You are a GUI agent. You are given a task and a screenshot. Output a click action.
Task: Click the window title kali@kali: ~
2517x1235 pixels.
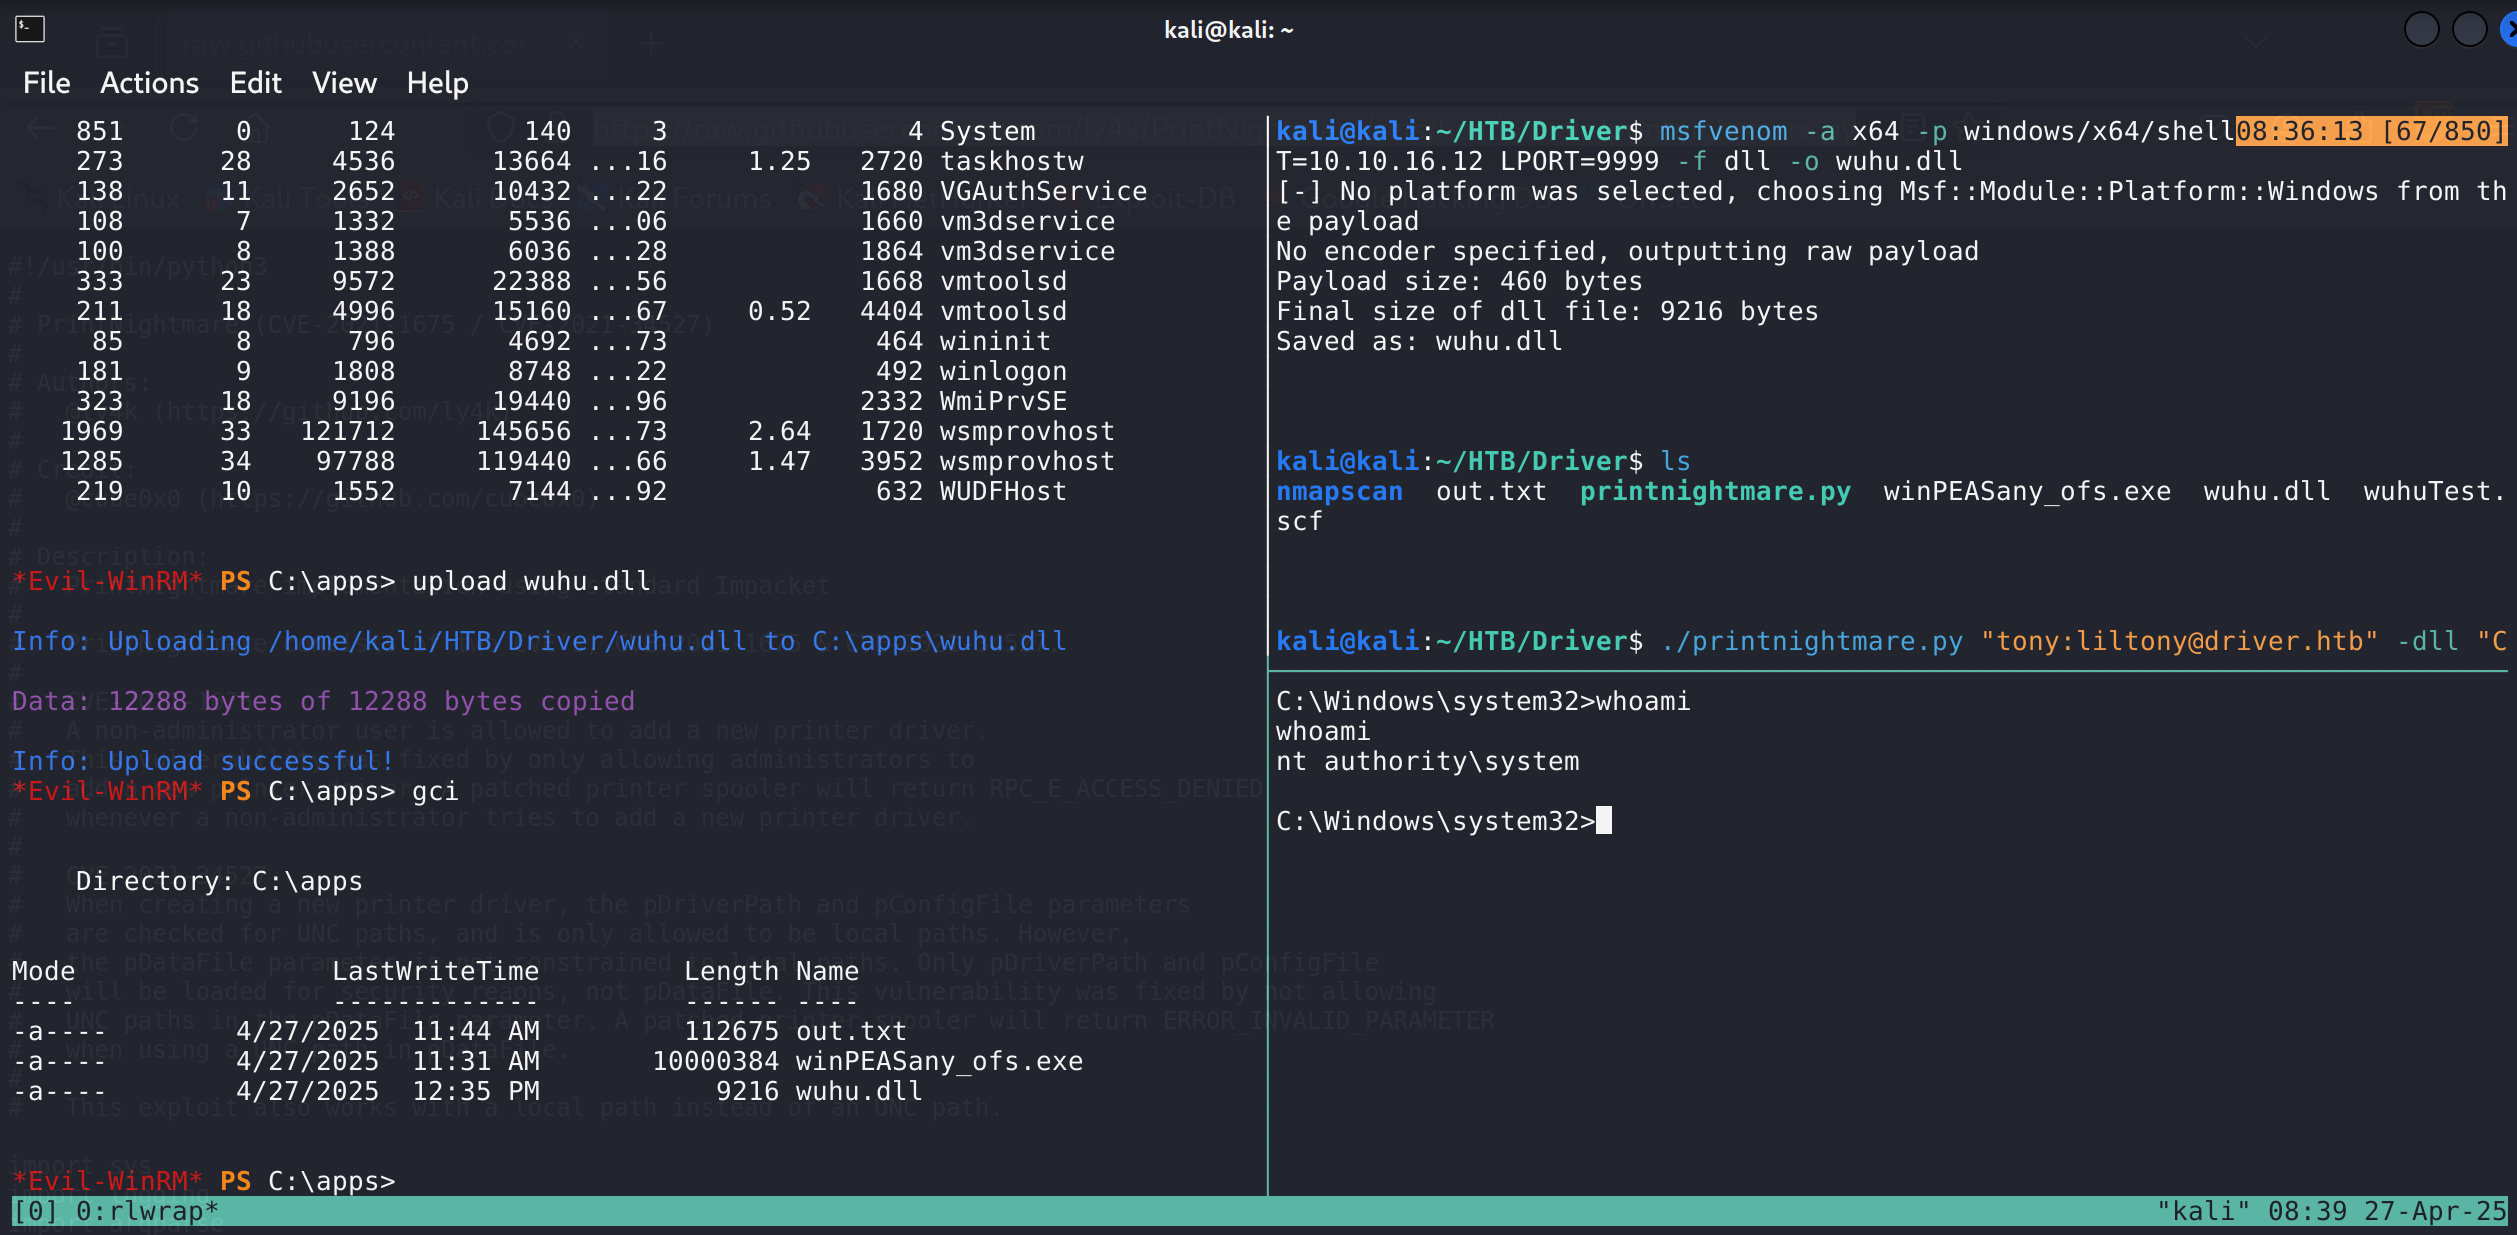point(1228,30)
